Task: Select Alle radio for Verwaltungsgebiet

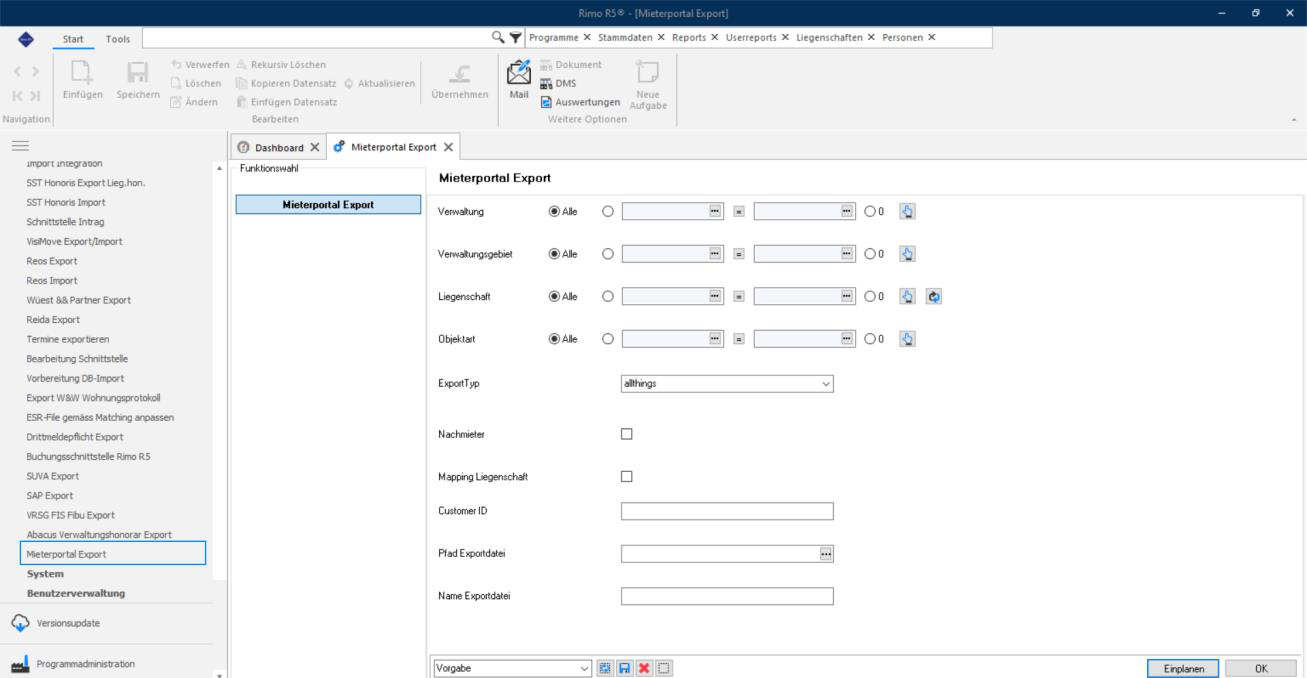Action: point(555,254)
